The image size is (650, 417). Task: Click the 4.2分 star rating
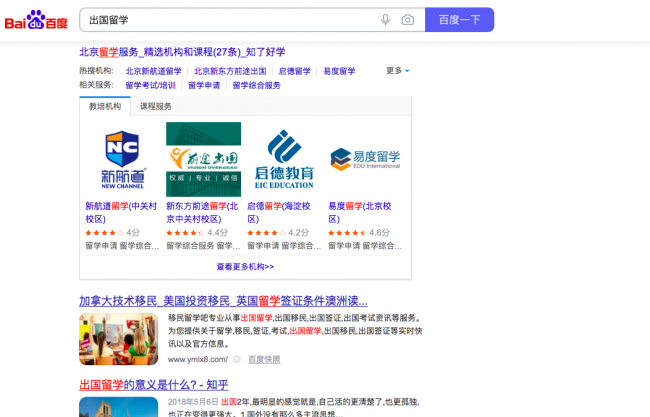click(278, 233)
